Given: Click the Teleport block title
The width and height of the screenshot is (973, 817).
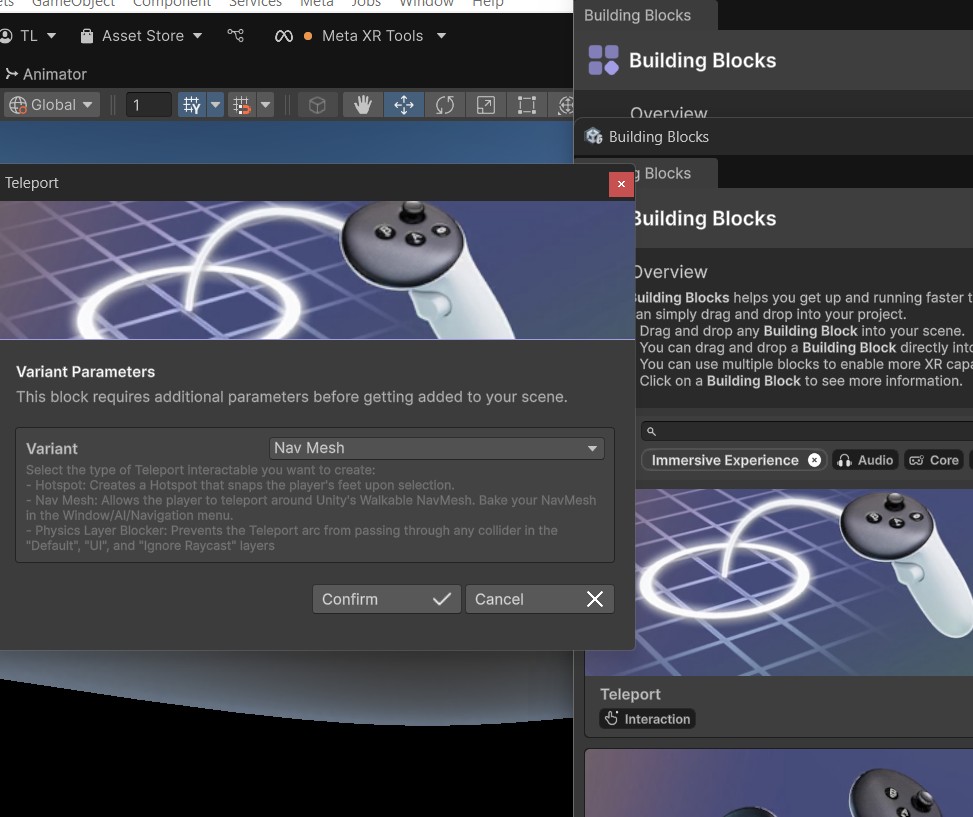Looking at the screenshot, I should 630,694.
